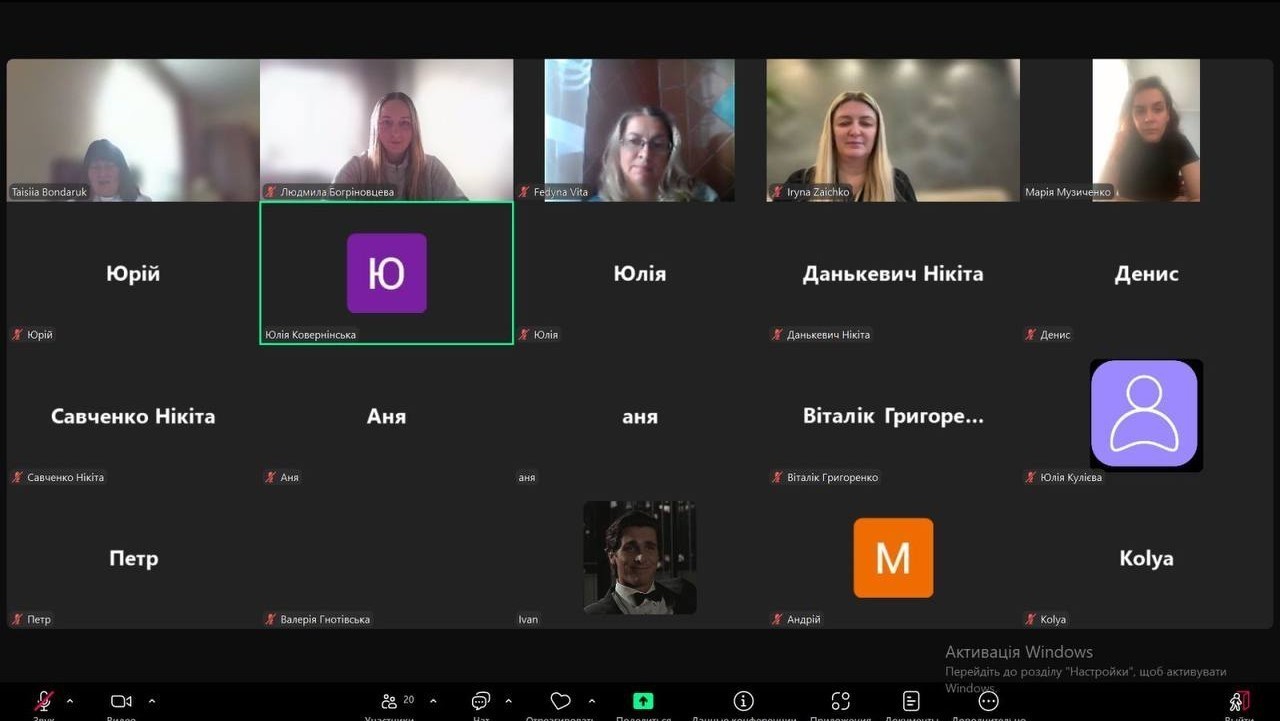Click Андрій's orange M avatar
Screen dimensions: 1280x721
coord(893,557)
